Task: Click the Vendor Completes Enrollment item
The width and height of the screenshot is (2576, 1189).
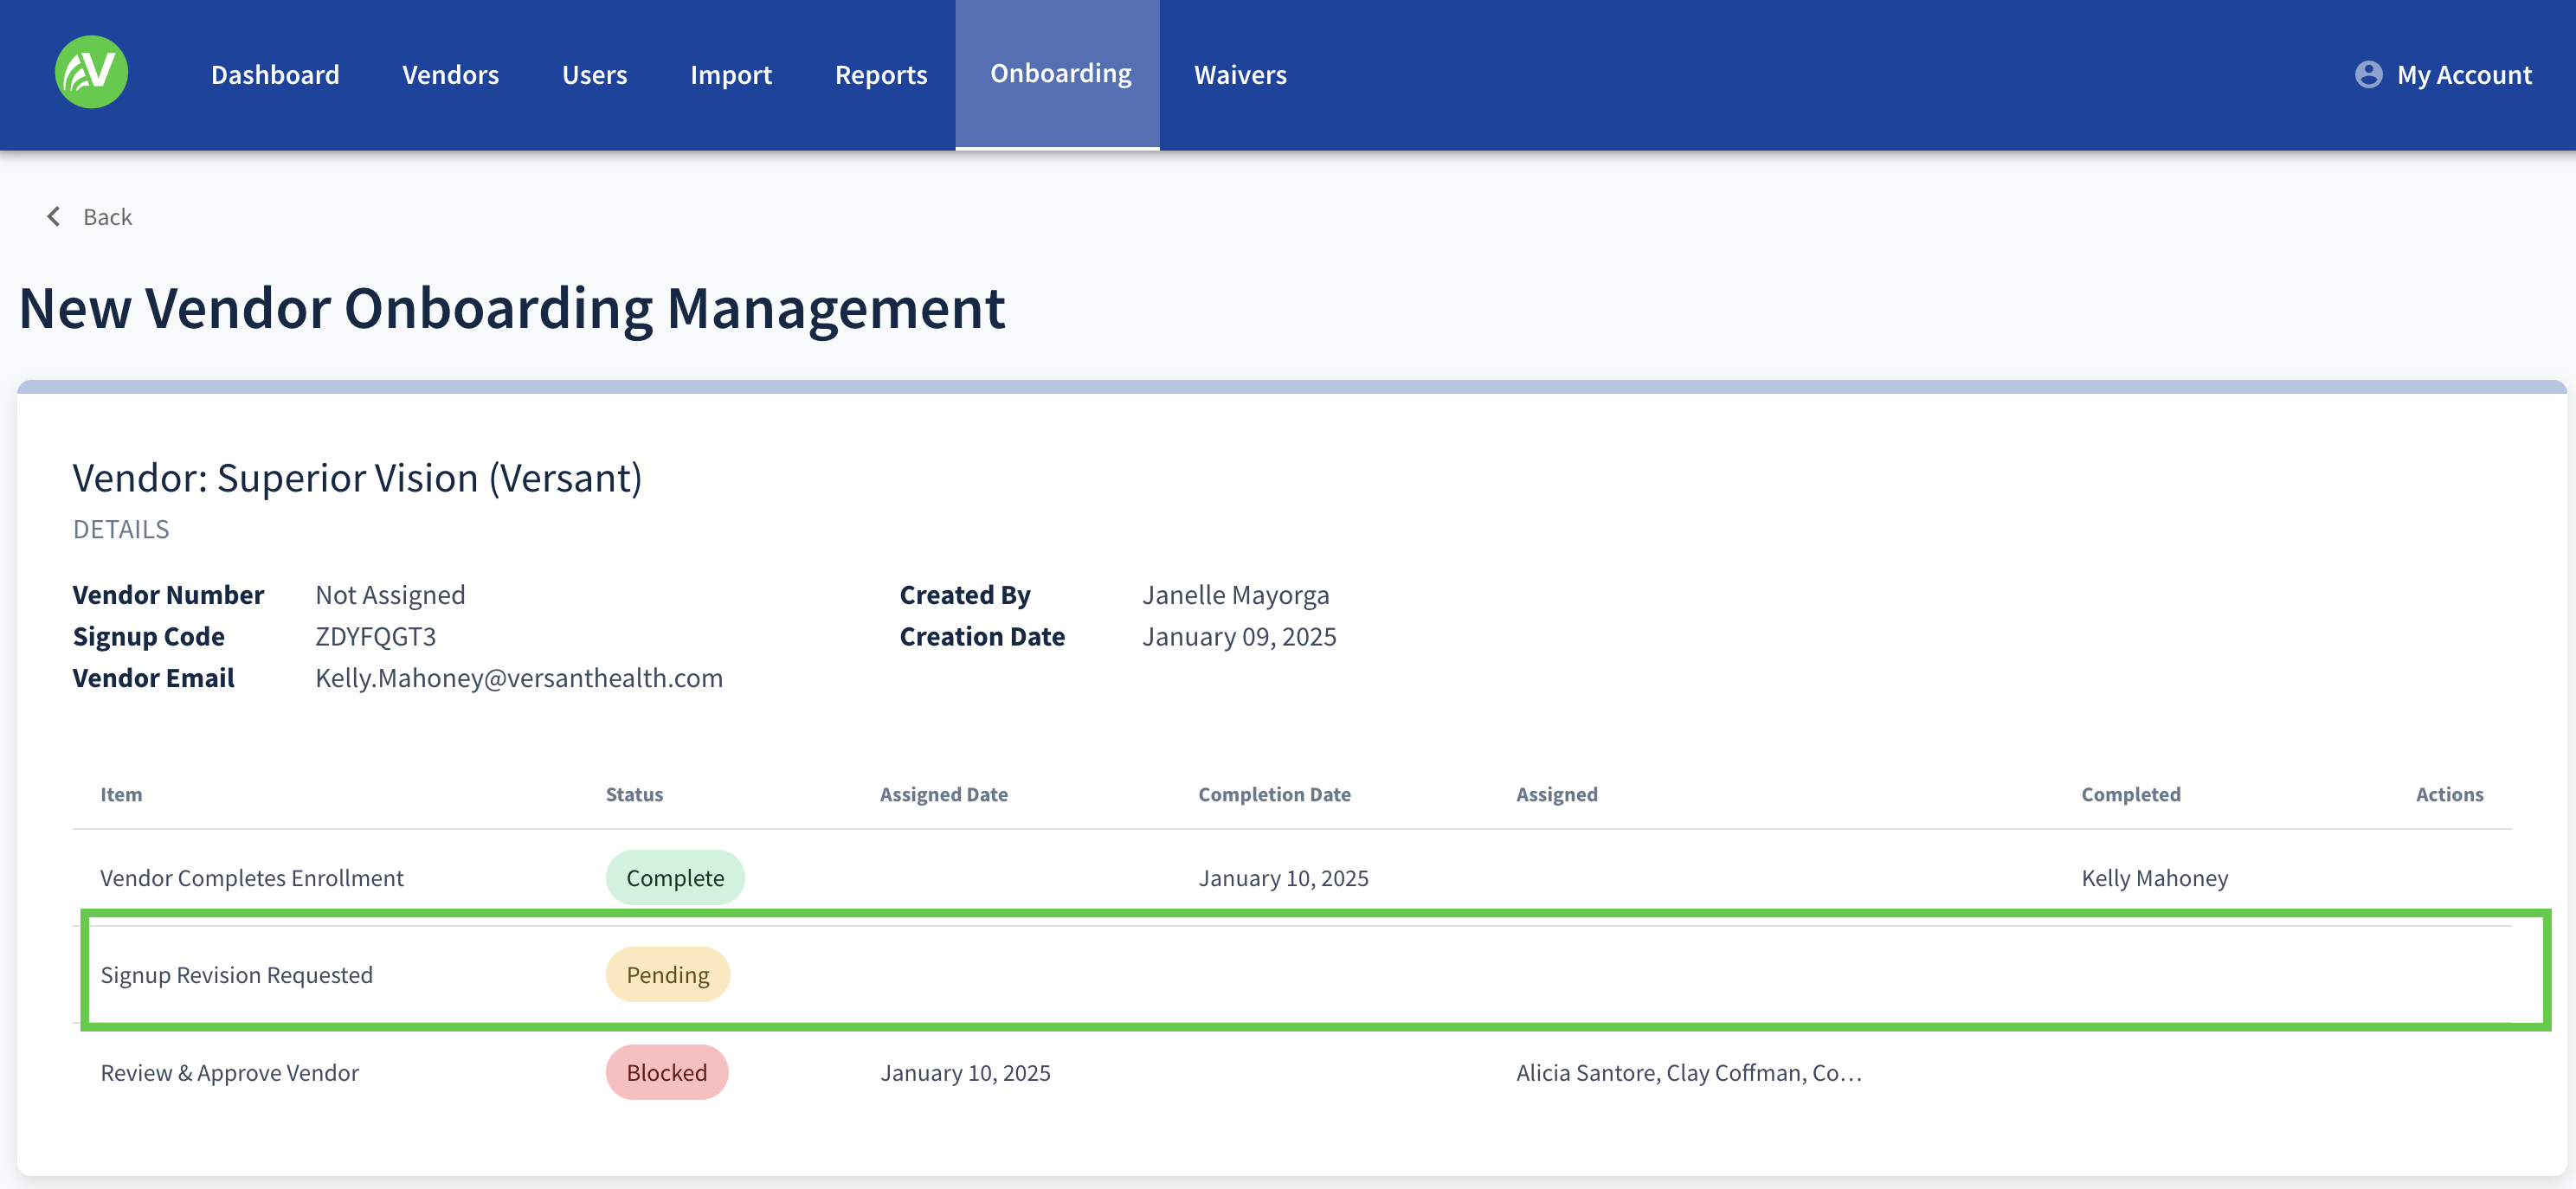Action: pyautogui.click(x=251, y=877)
